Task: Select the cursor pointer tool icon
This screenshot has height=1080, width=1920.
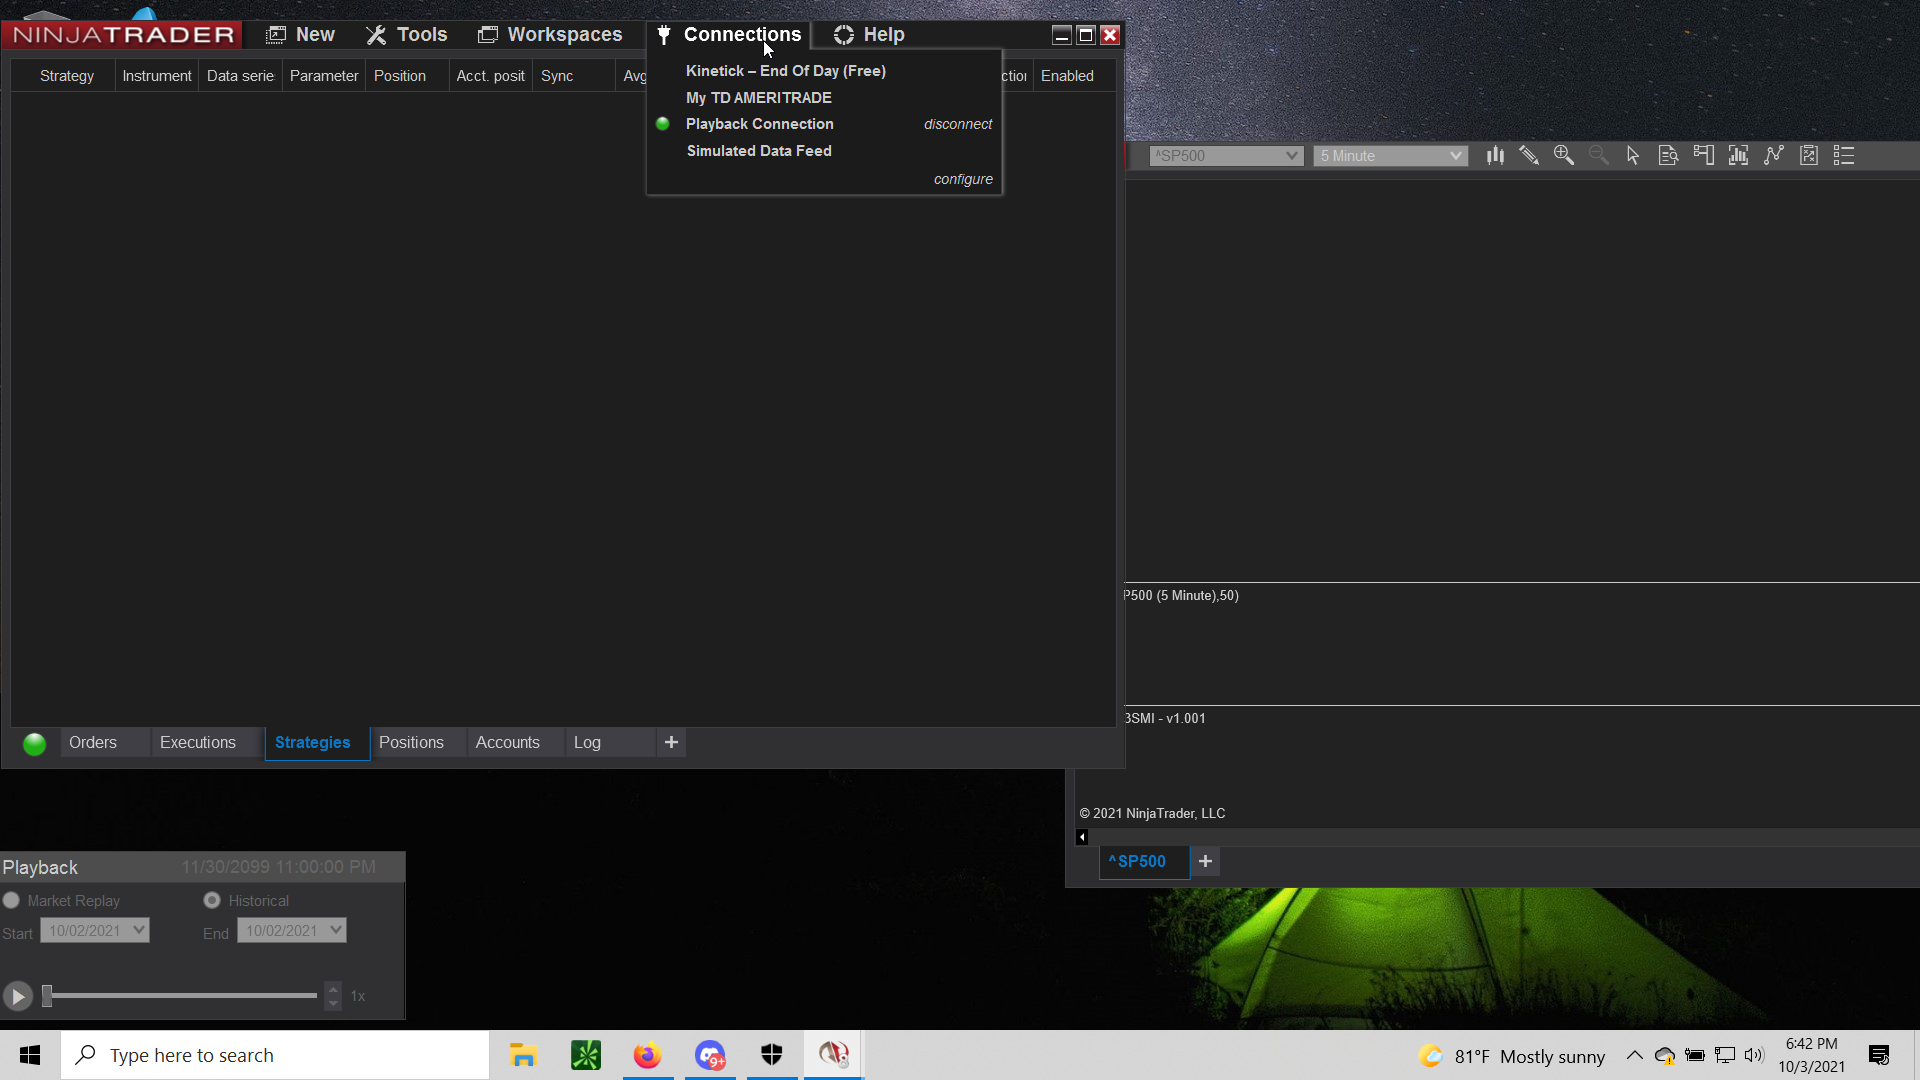Action: pyautogui.click(x=1633, y=156)
